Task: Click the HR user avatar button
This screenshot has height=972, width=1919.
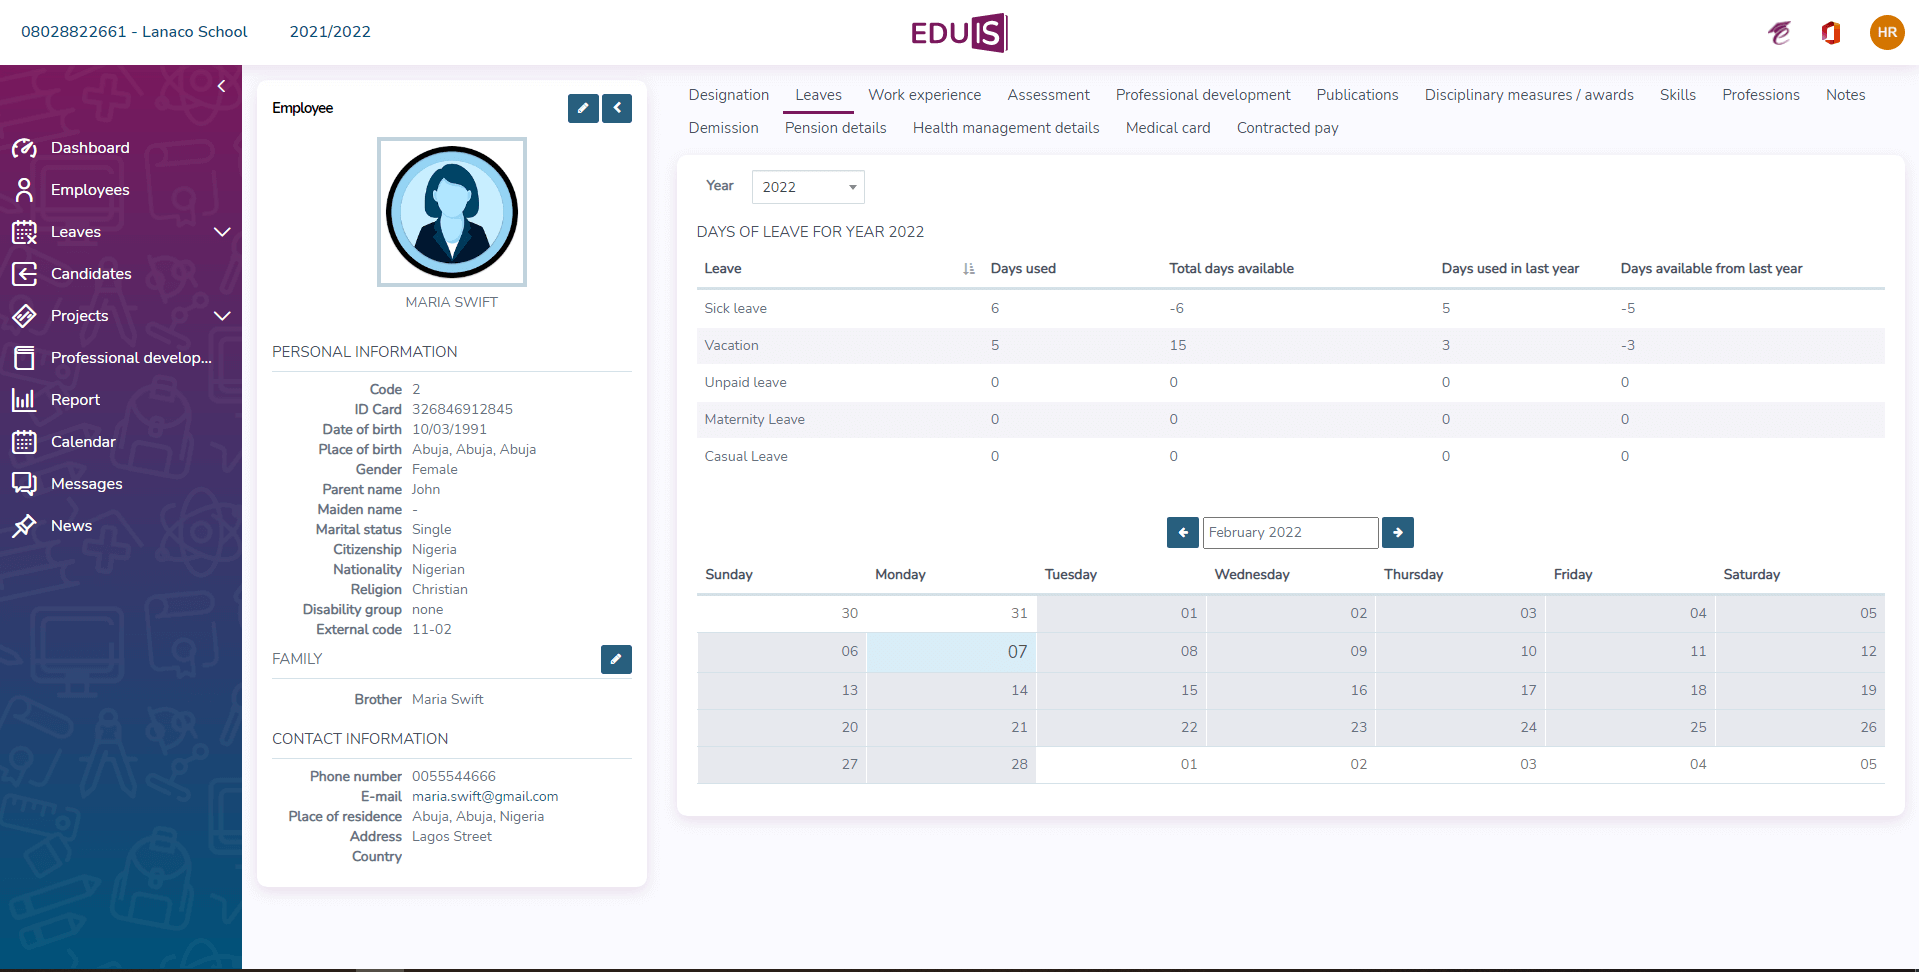Action: (x=1886, y=32)
